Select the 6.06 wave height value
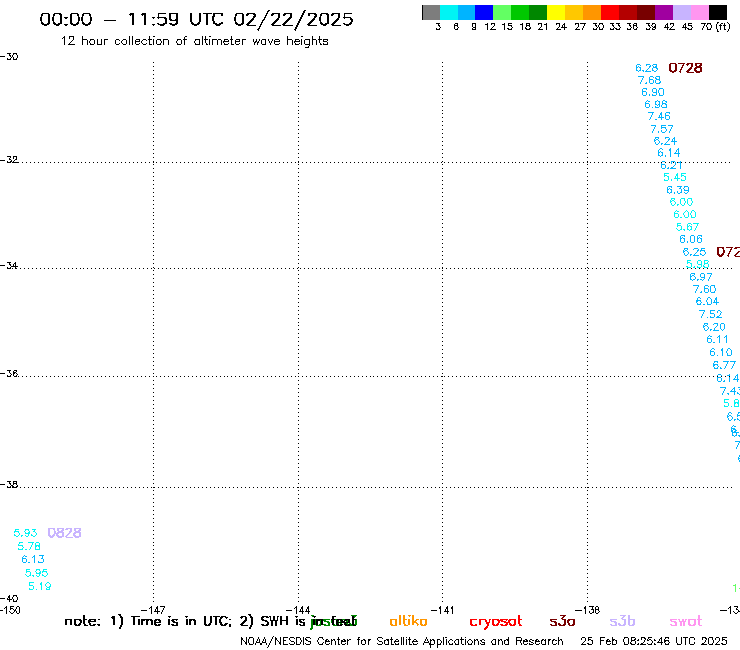The height and width of the screenshot is (650, 740). click(x=691, y=239)
